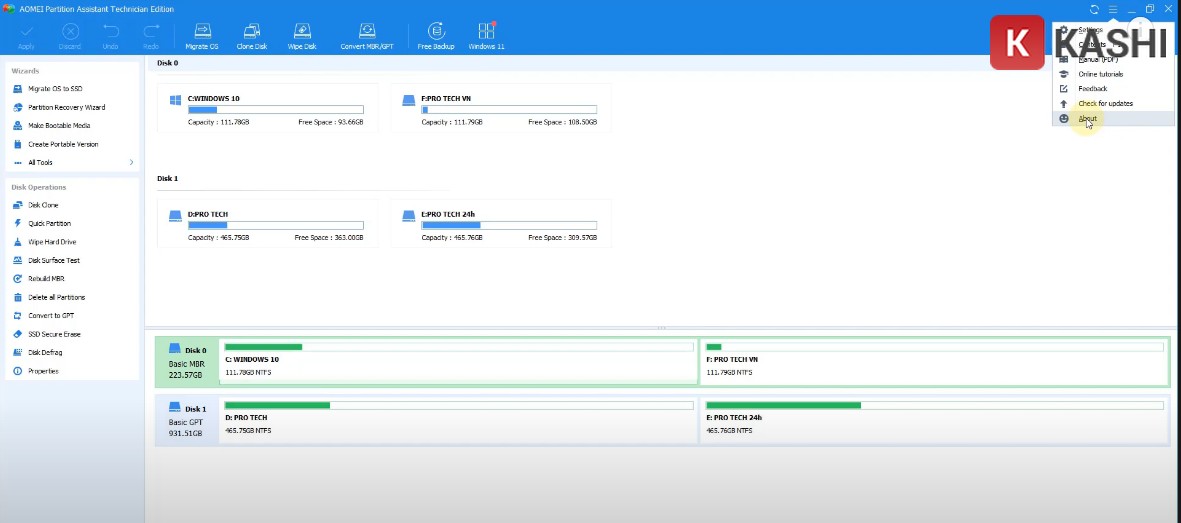Viewport: 1181px width, 523px height.
Task: Open Online tutorials from the menu
Action: coord(1100,74)
